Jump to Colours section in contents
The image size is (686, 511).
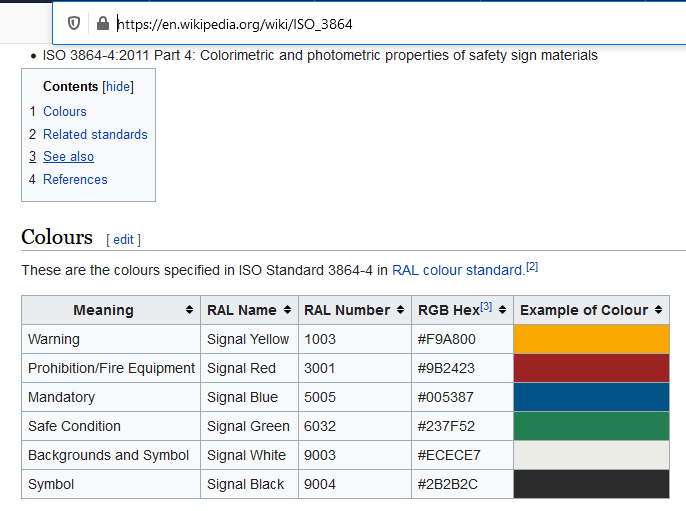tap(65, 112)
